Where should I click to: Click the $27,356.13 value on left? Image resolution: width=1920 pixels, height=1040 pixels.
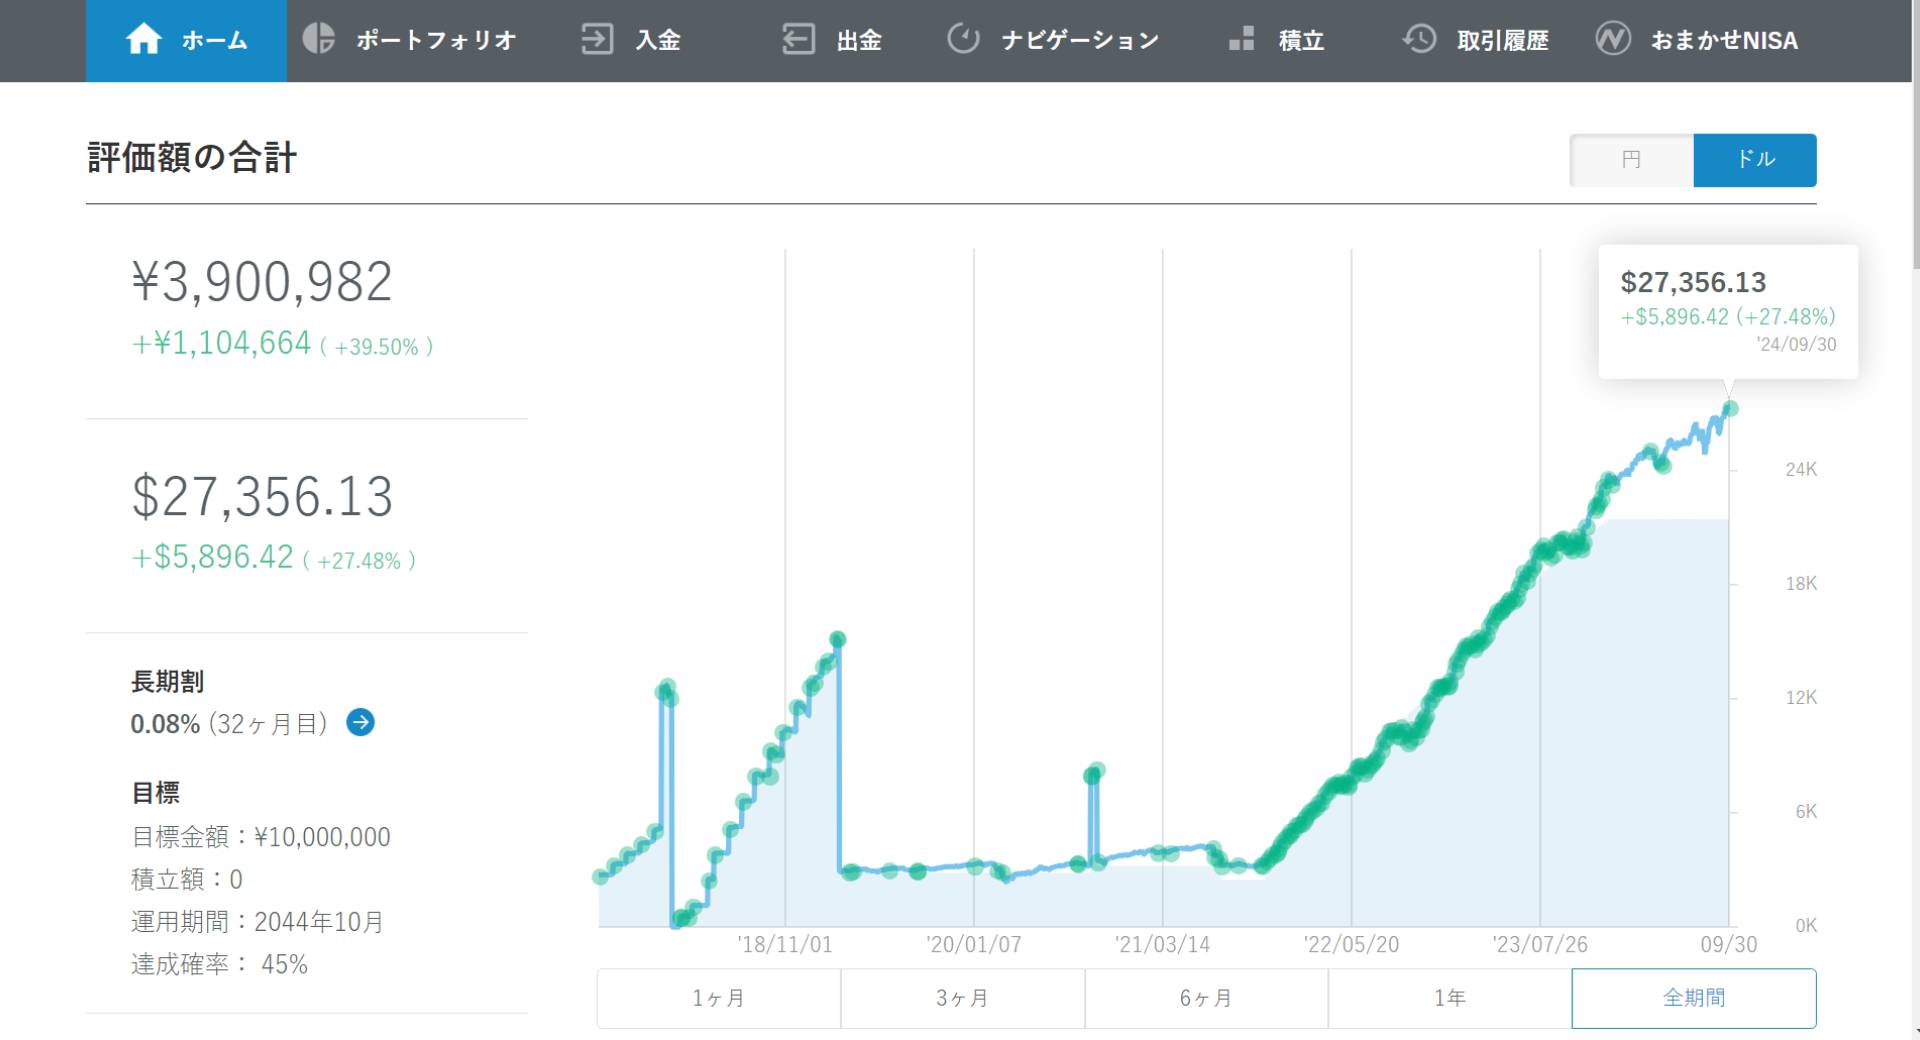[x=262, y=496]
